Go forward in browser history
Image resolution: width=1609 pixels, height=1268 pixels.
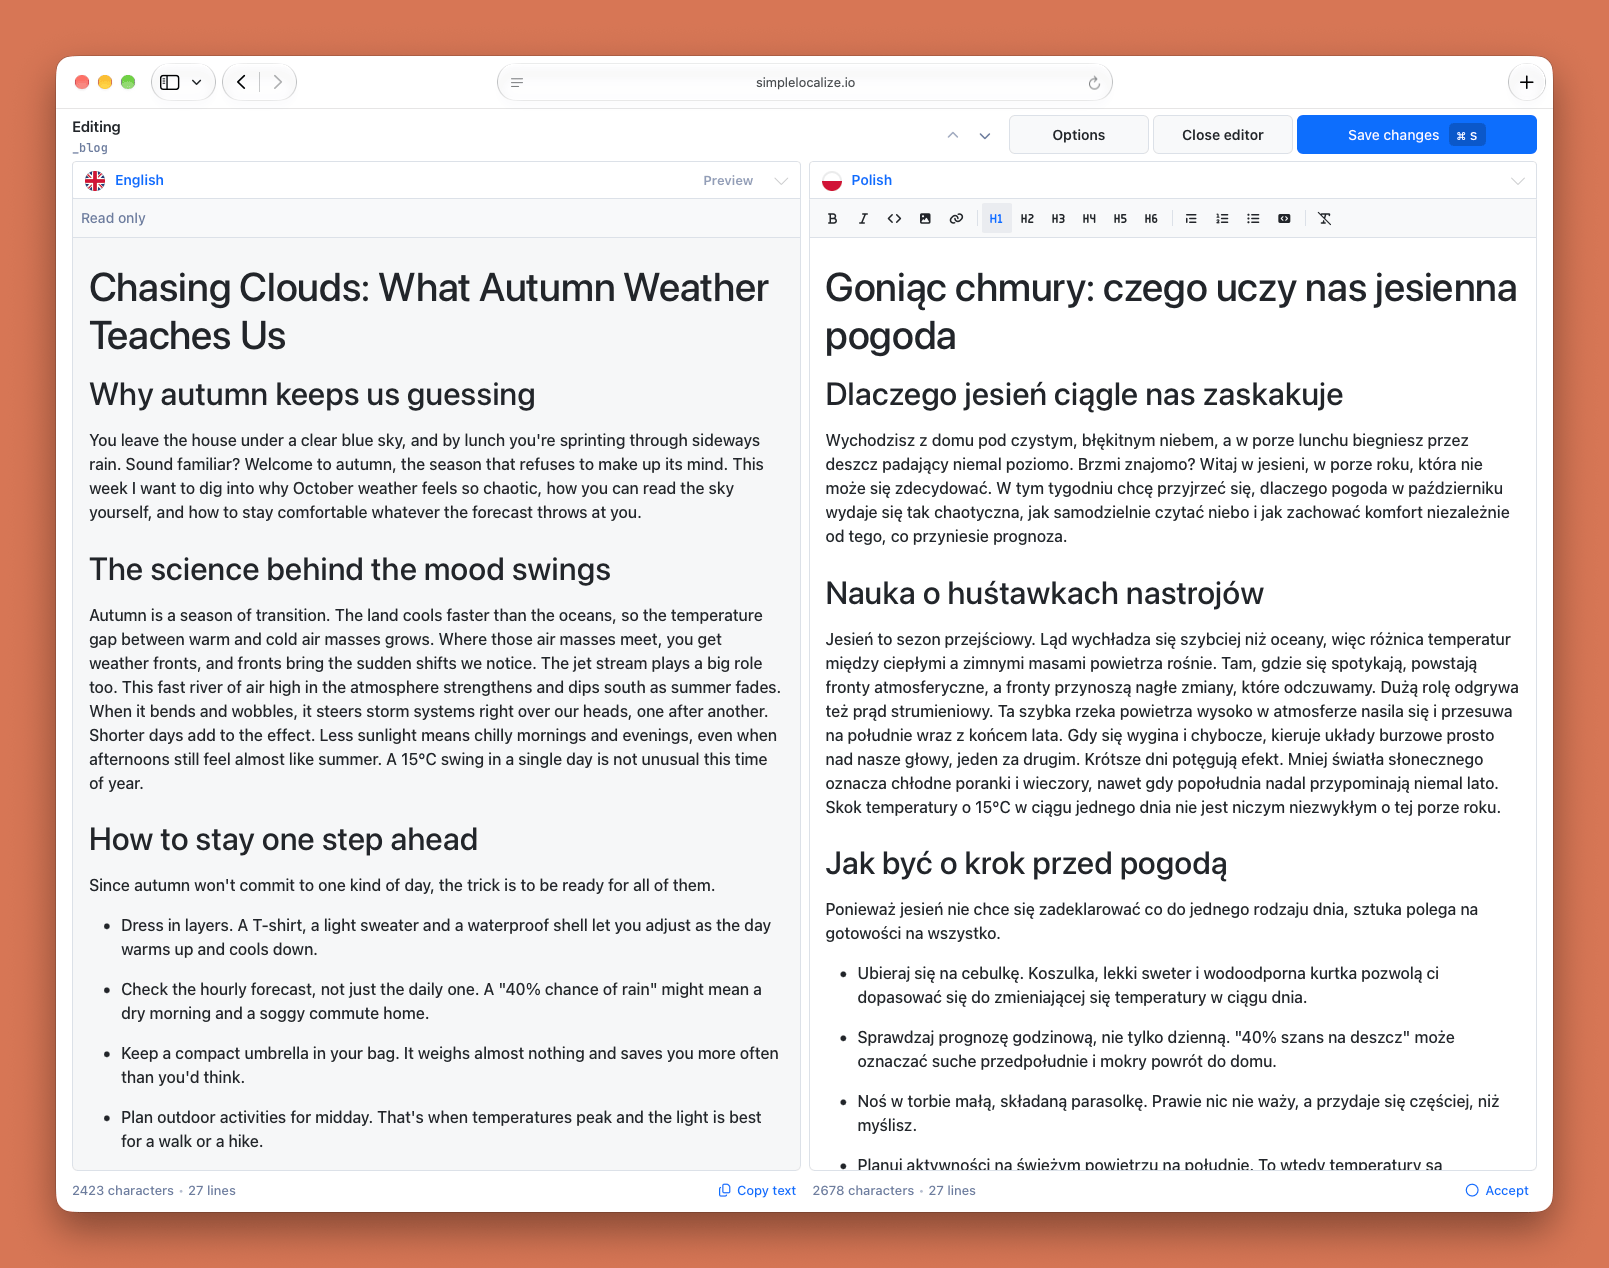pyautogui.click(x=278, y=82)
